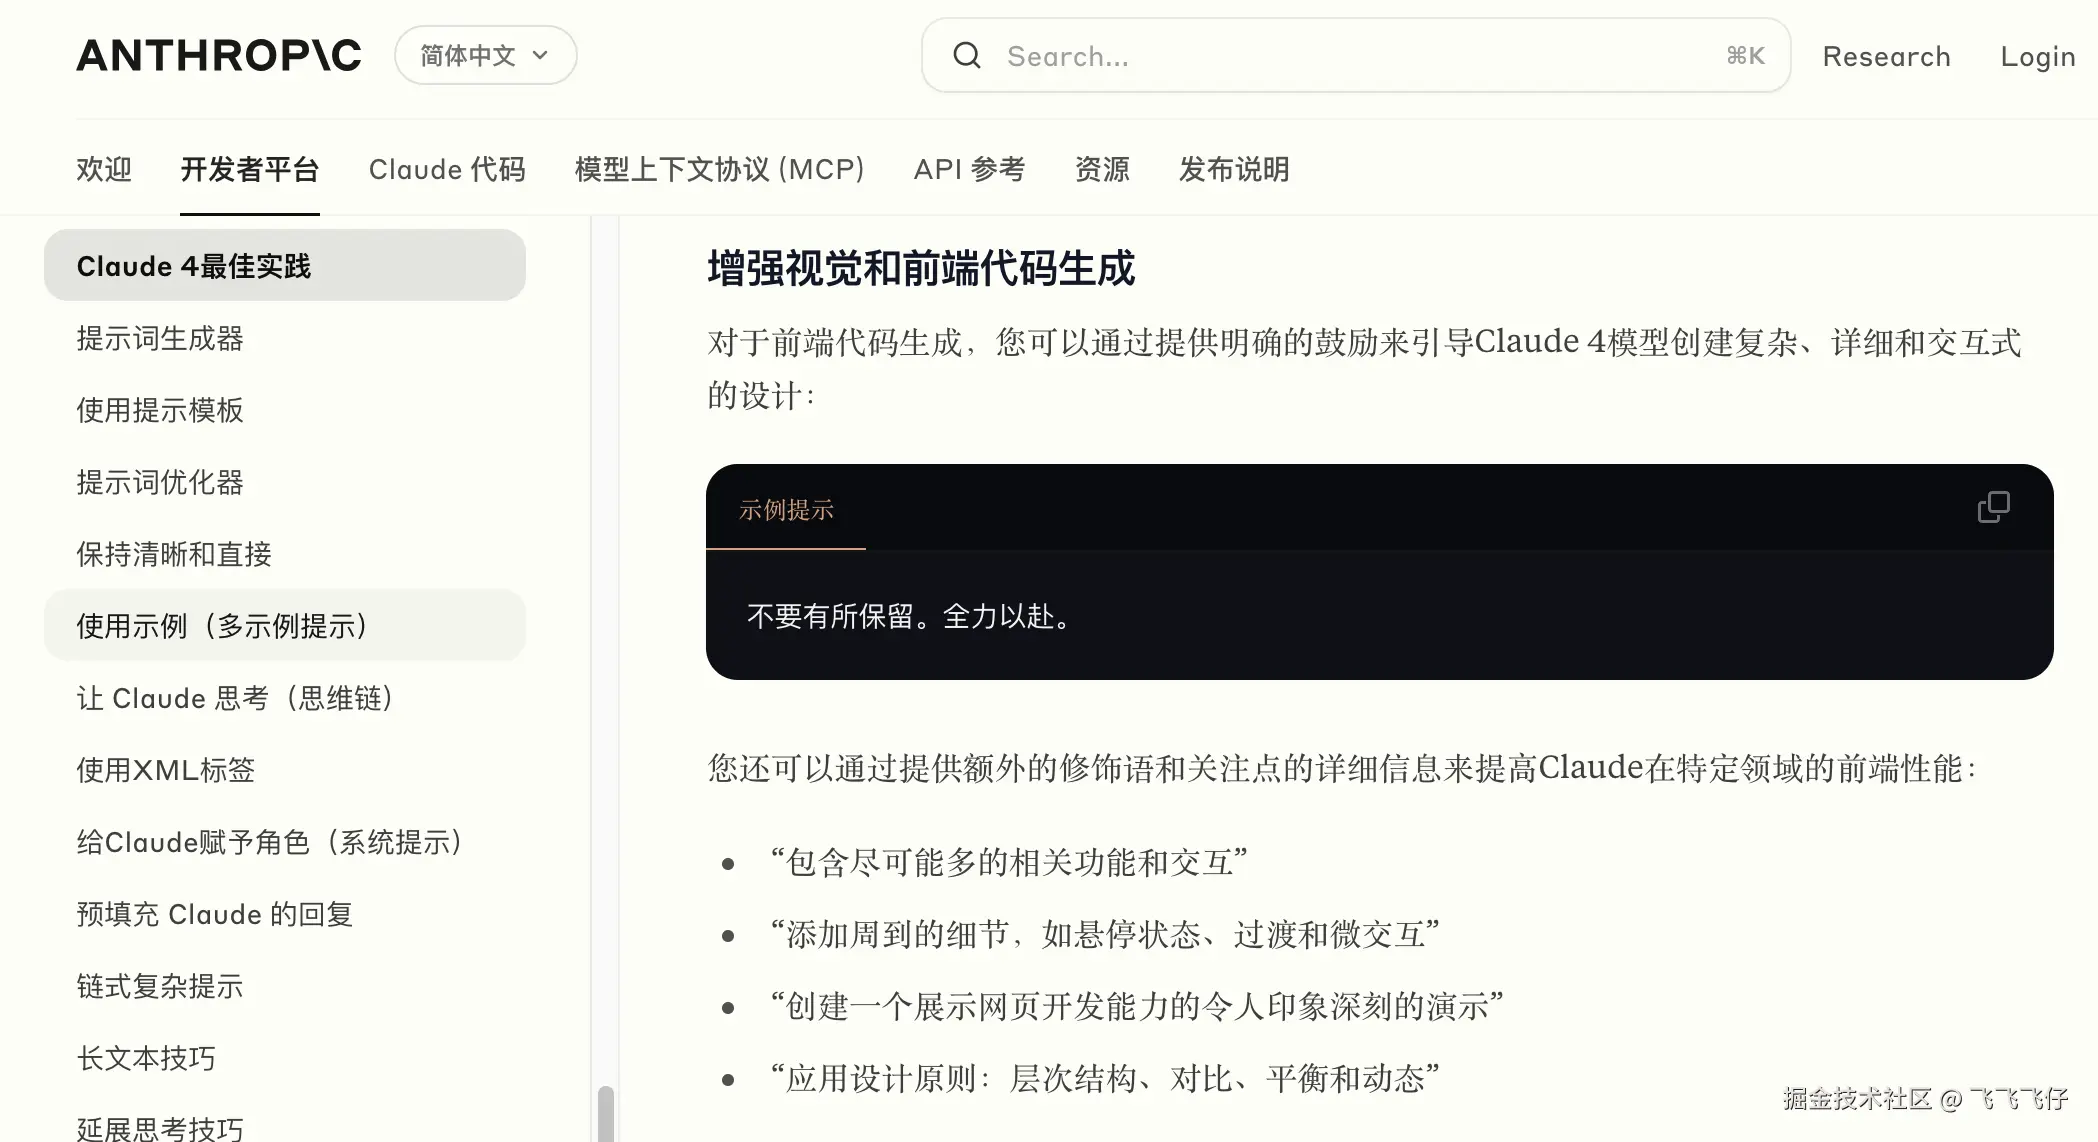The height and width of the screenshot is (1142, 2098).
Task: Open the Research link
Action: pyautogui.click(x=1886, y=56)
